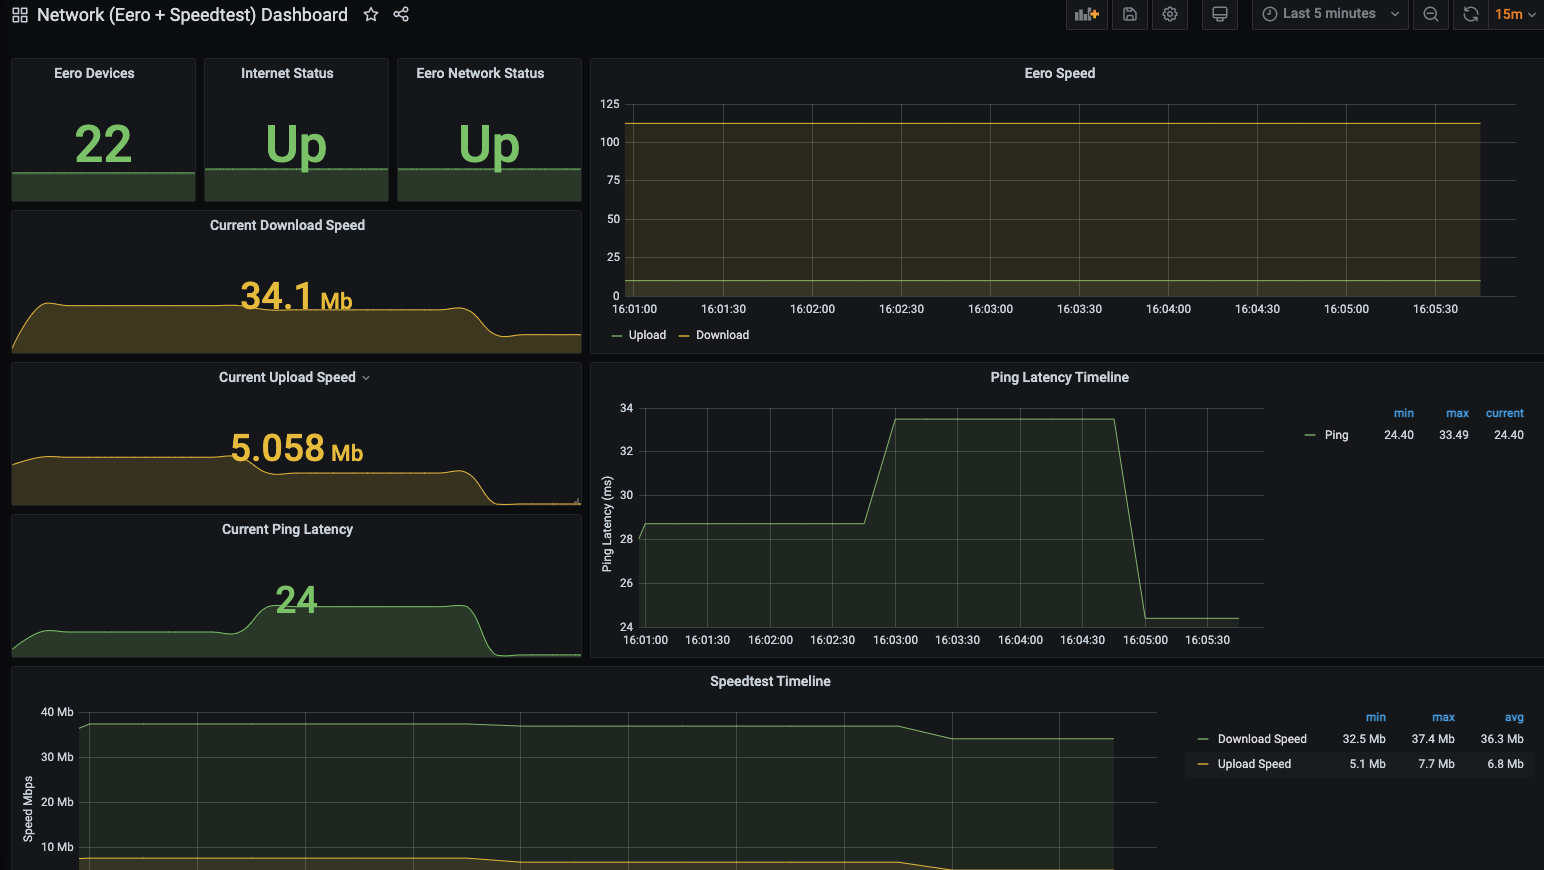Open the Eero Speed panel title menu
Image resolution: width=1544 pixels, height=870 pixels.
[x=1059, y=73]
